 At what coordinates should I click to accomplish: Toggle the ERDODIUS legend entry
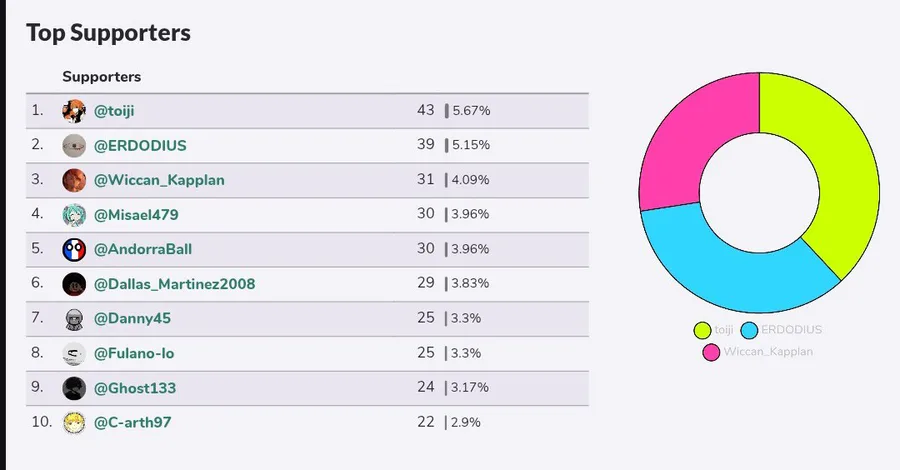[x=786, y=330]
